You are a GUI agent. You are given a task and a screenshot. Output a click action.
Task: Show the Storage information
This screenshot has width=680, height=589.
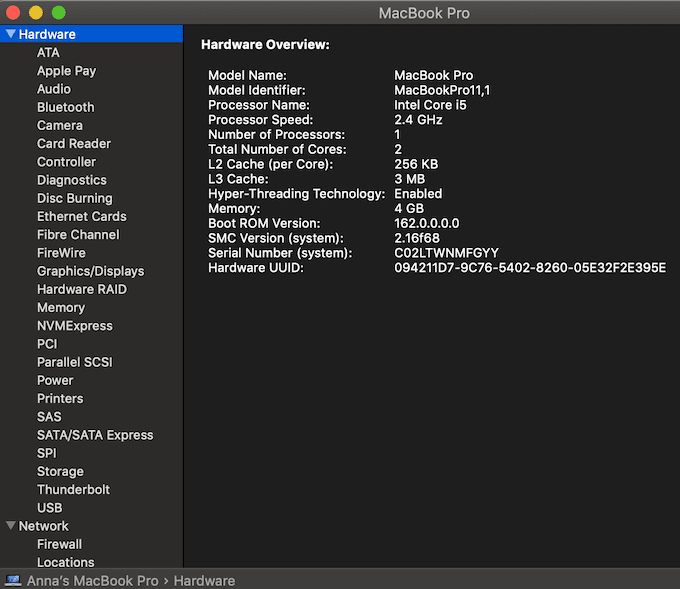60,471
